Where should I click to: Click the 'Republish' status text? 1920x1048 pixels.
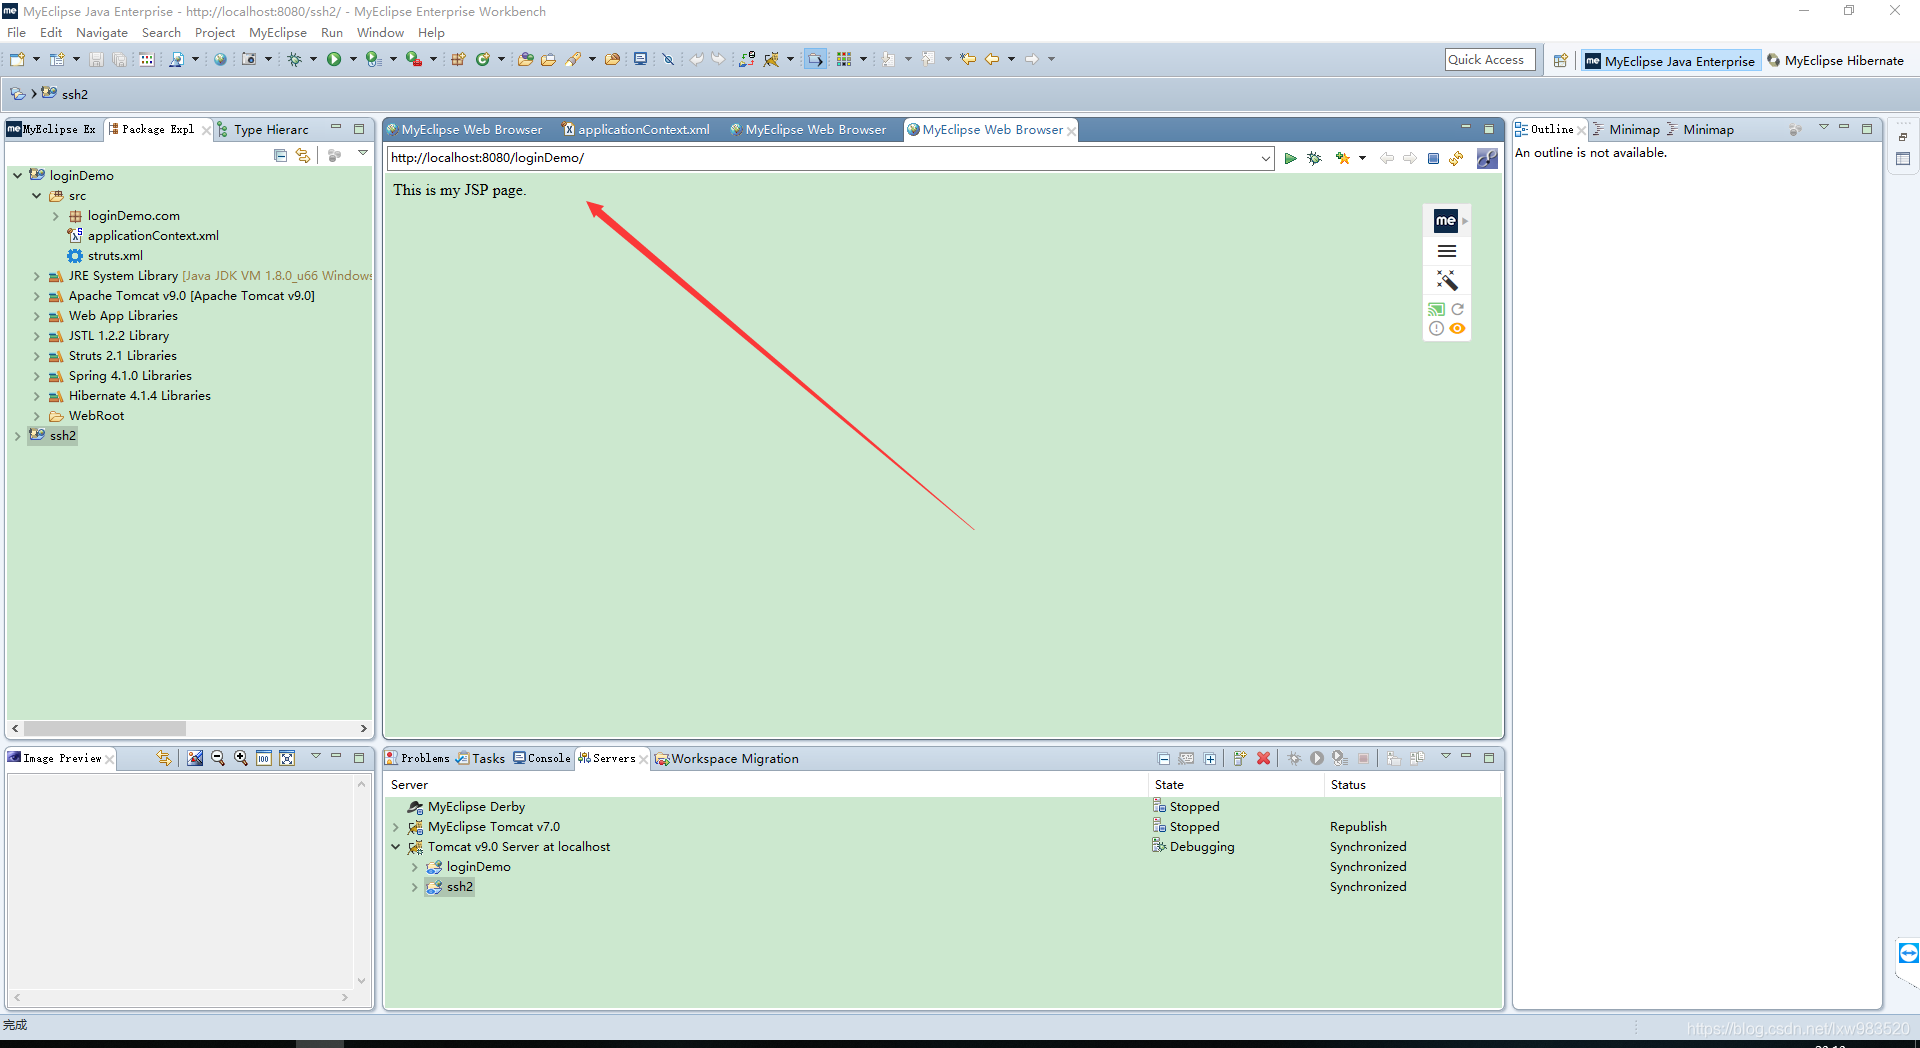1358,827
